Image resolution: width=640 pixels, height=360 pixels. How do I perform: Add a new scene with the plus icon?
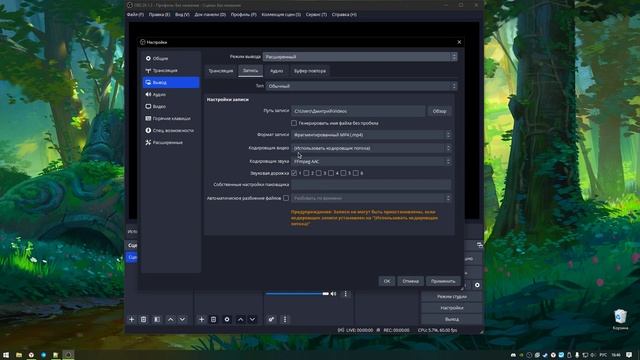coord(131,319)
